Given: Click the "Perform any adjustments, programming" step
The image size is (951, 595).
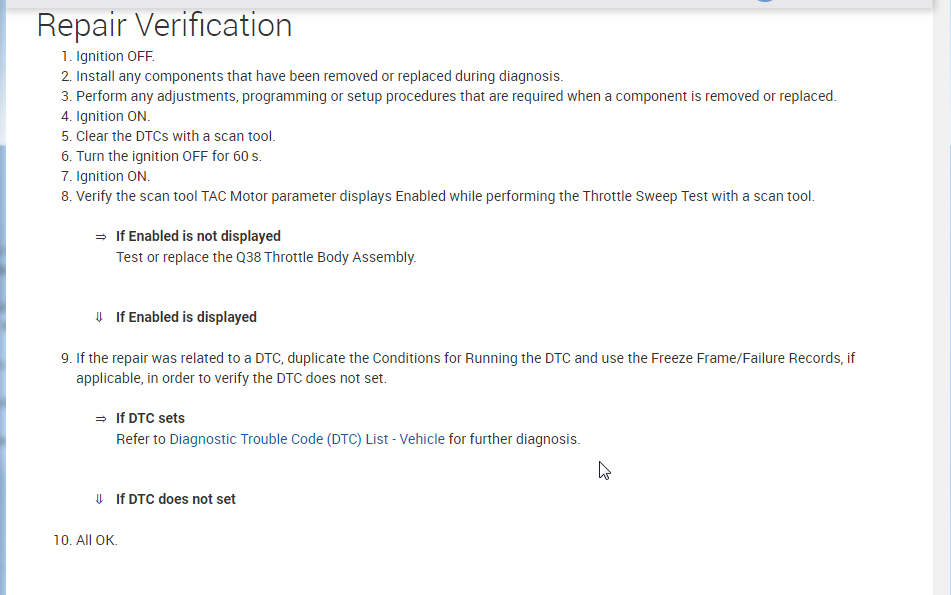Looking at the screenshot, I should coord(455,96).
